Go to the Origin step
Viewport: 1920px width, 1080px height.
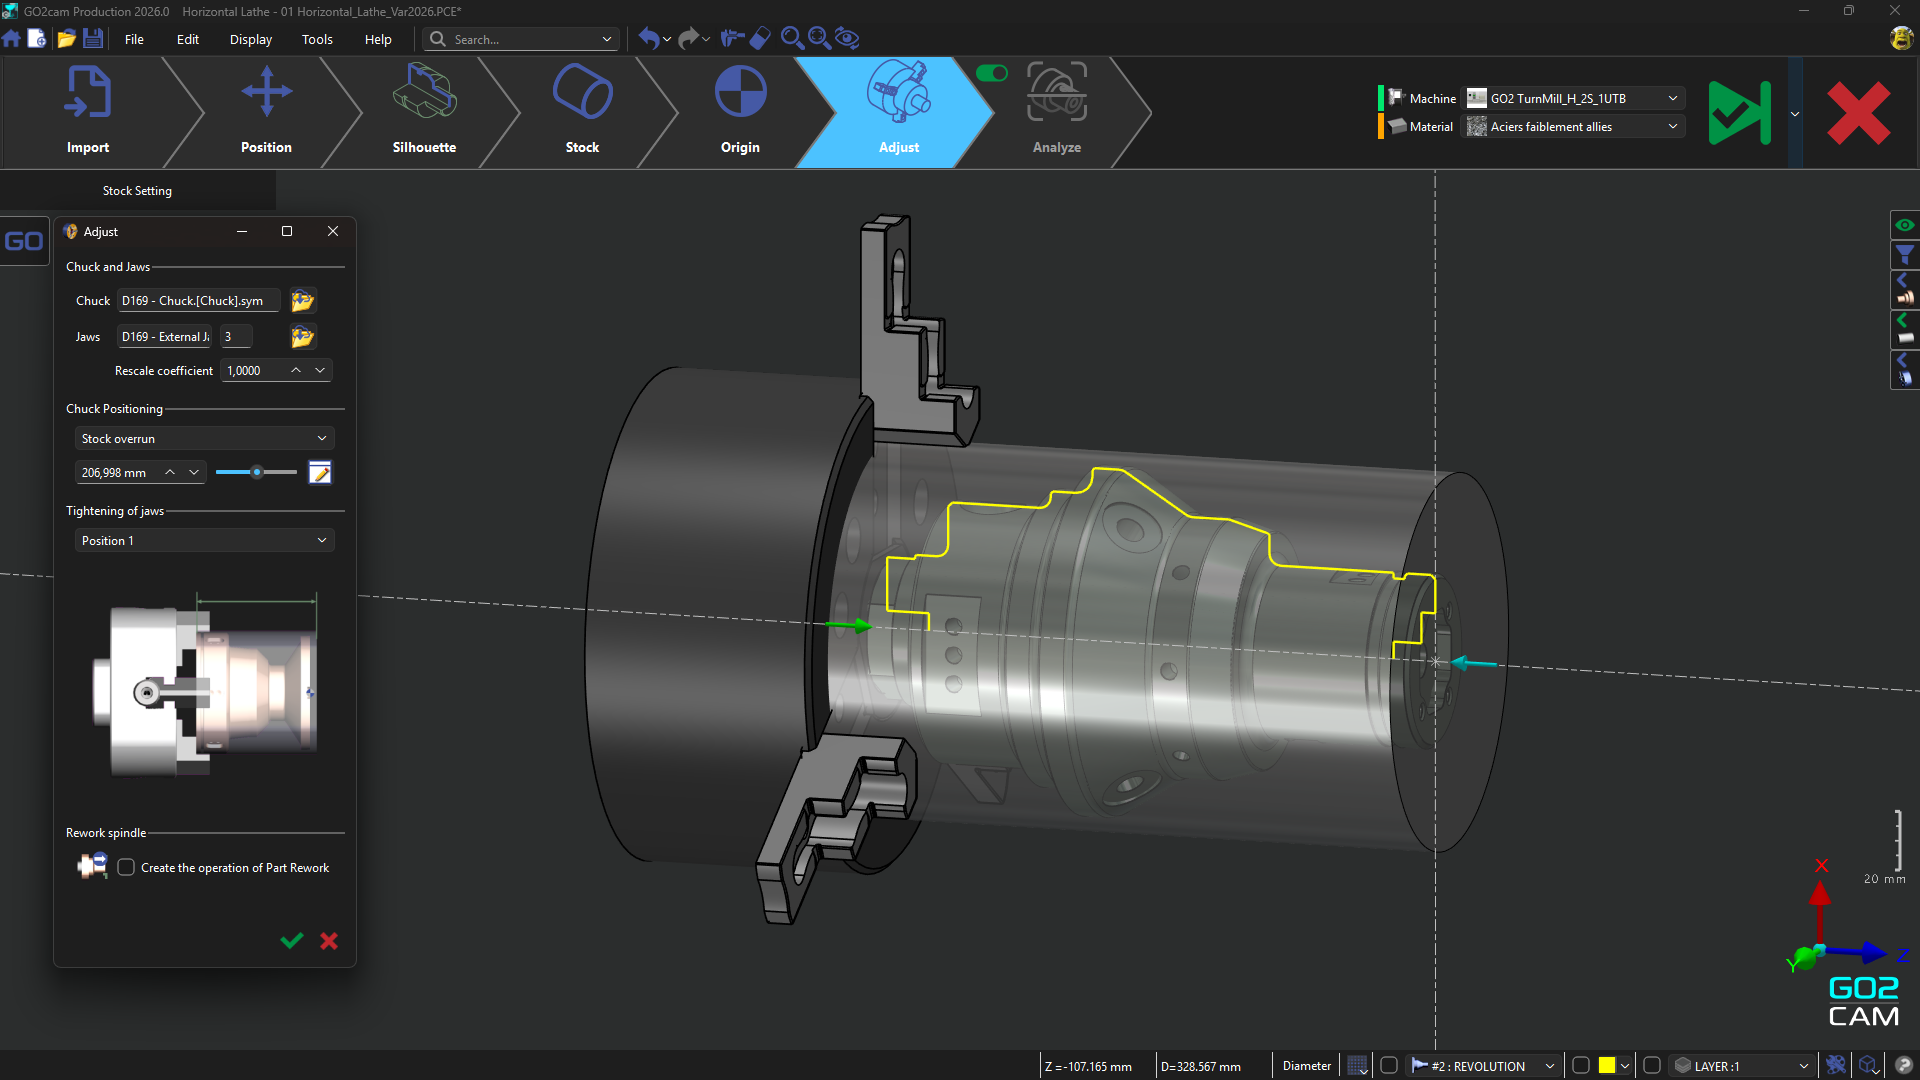740,110
